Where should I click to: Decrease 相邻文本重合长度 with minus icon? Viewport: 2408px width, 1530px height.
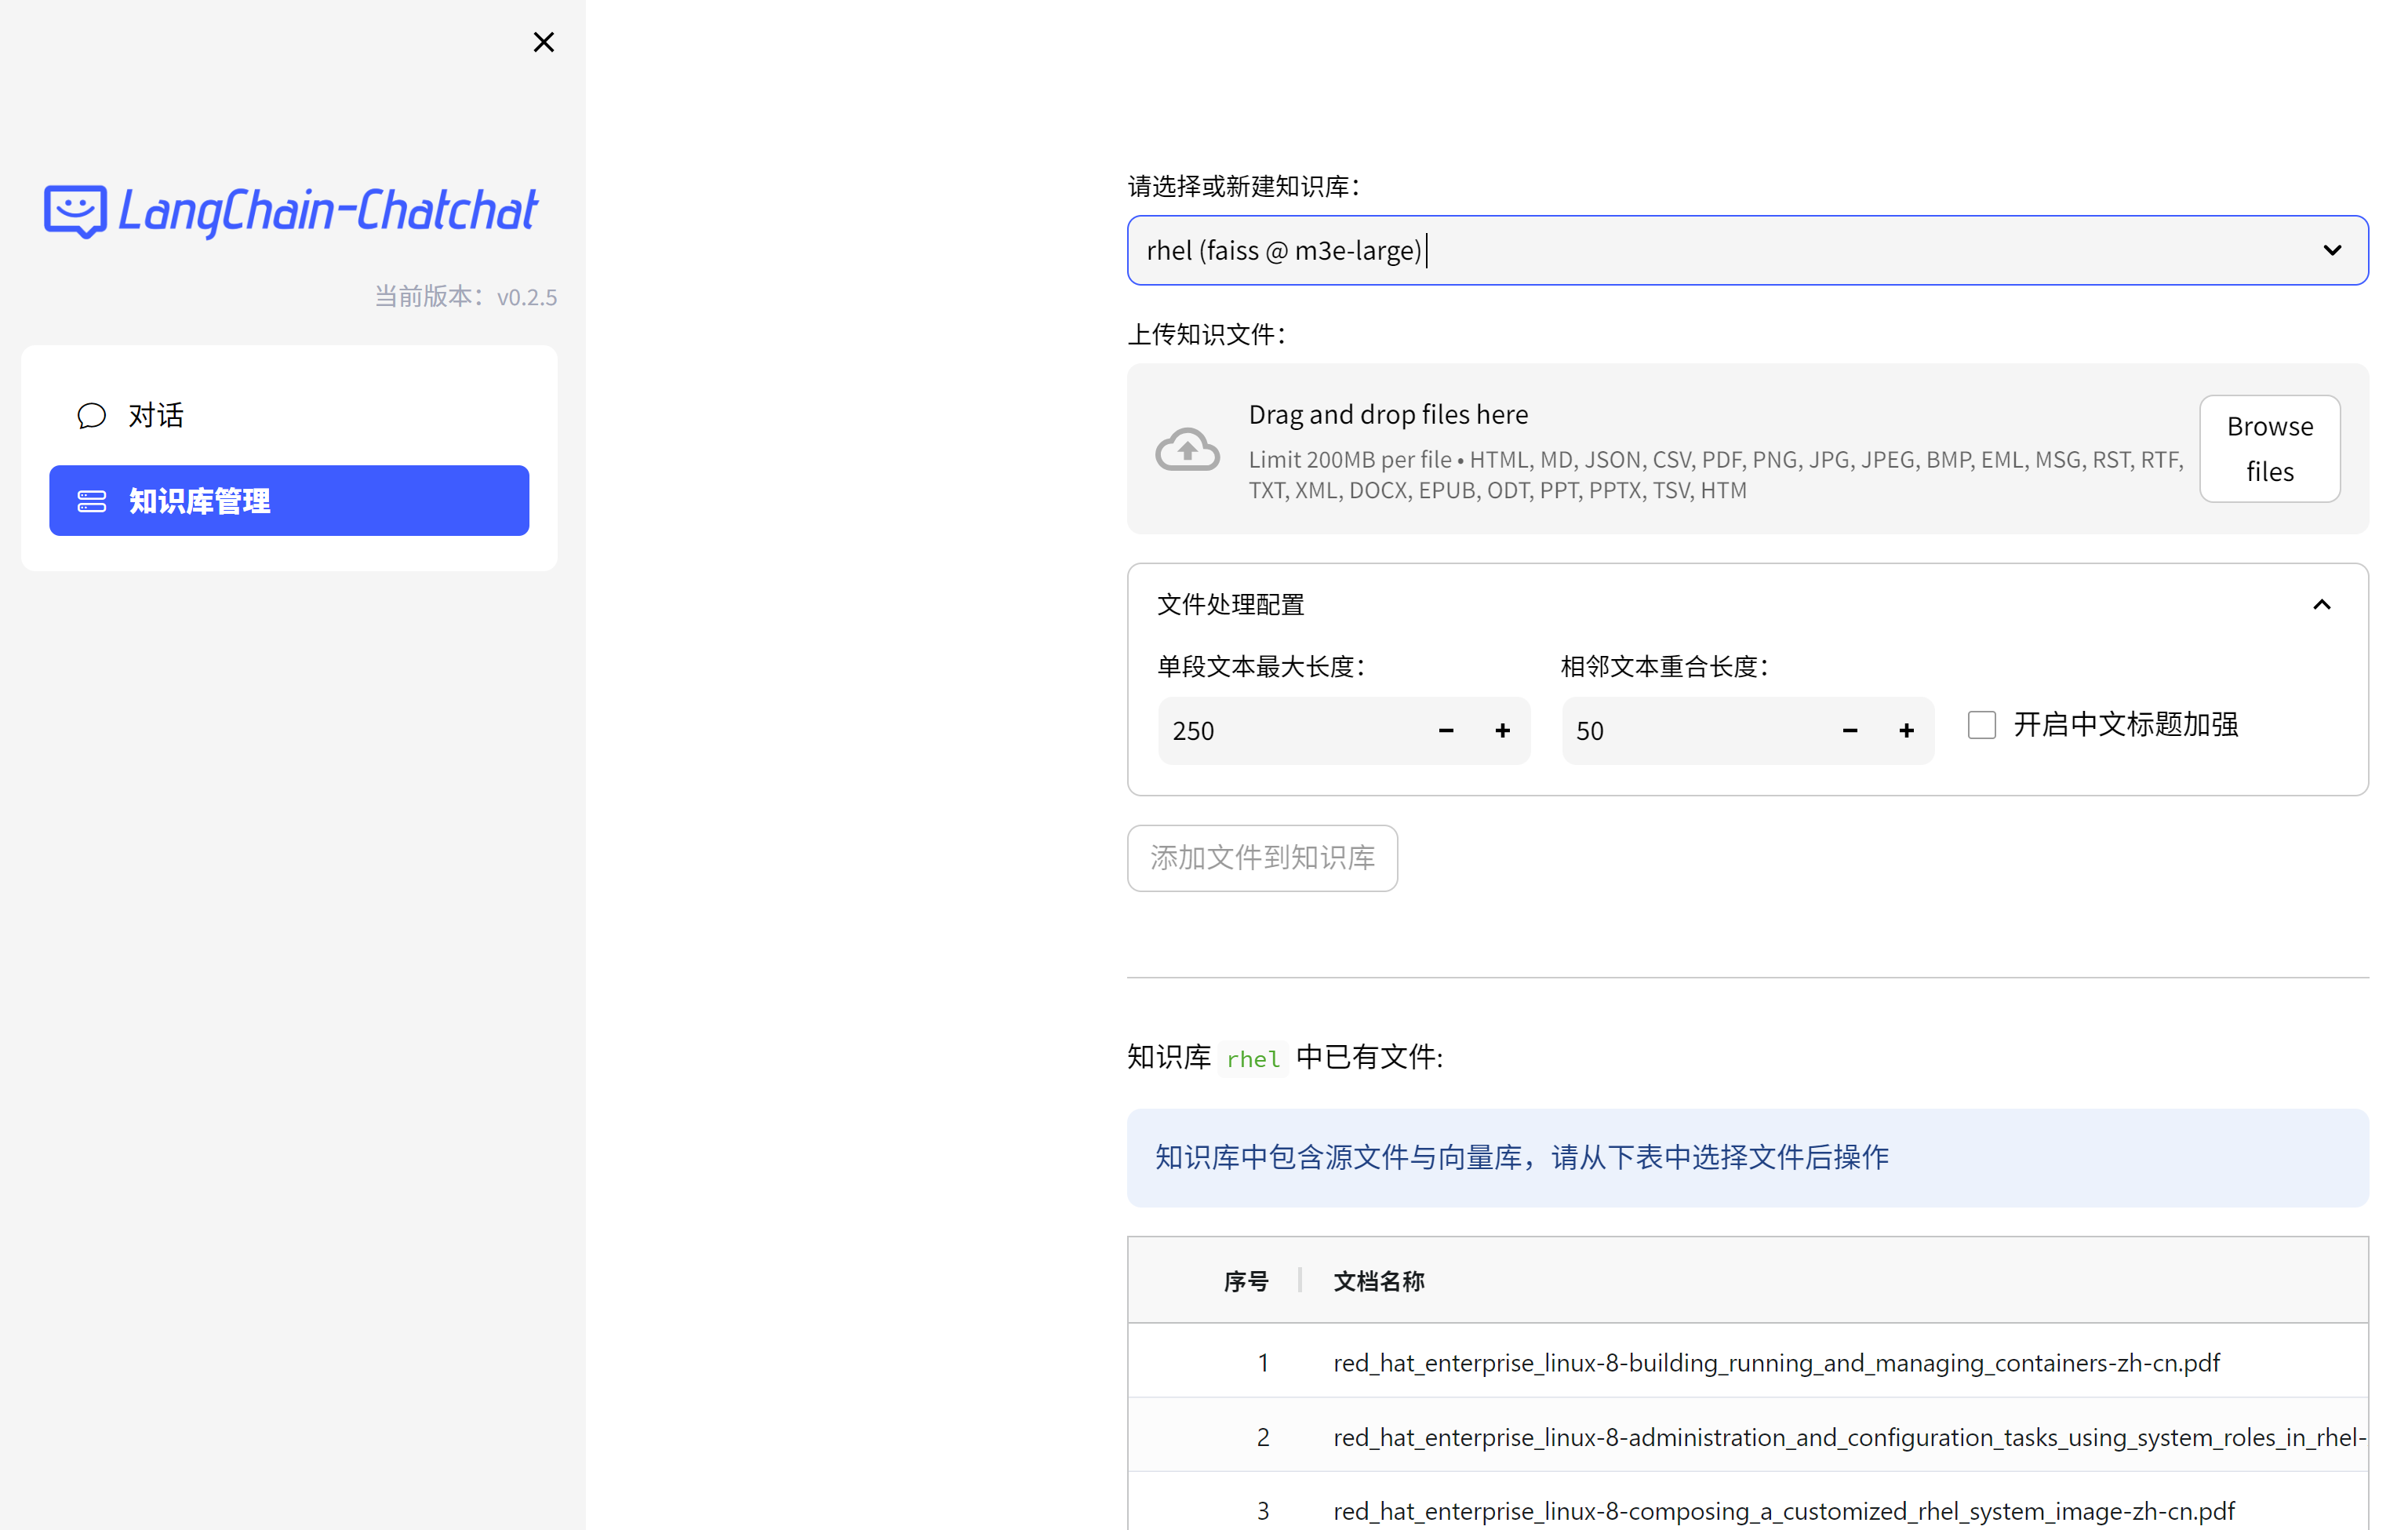pyautogui.click(x=1849, y=731)
